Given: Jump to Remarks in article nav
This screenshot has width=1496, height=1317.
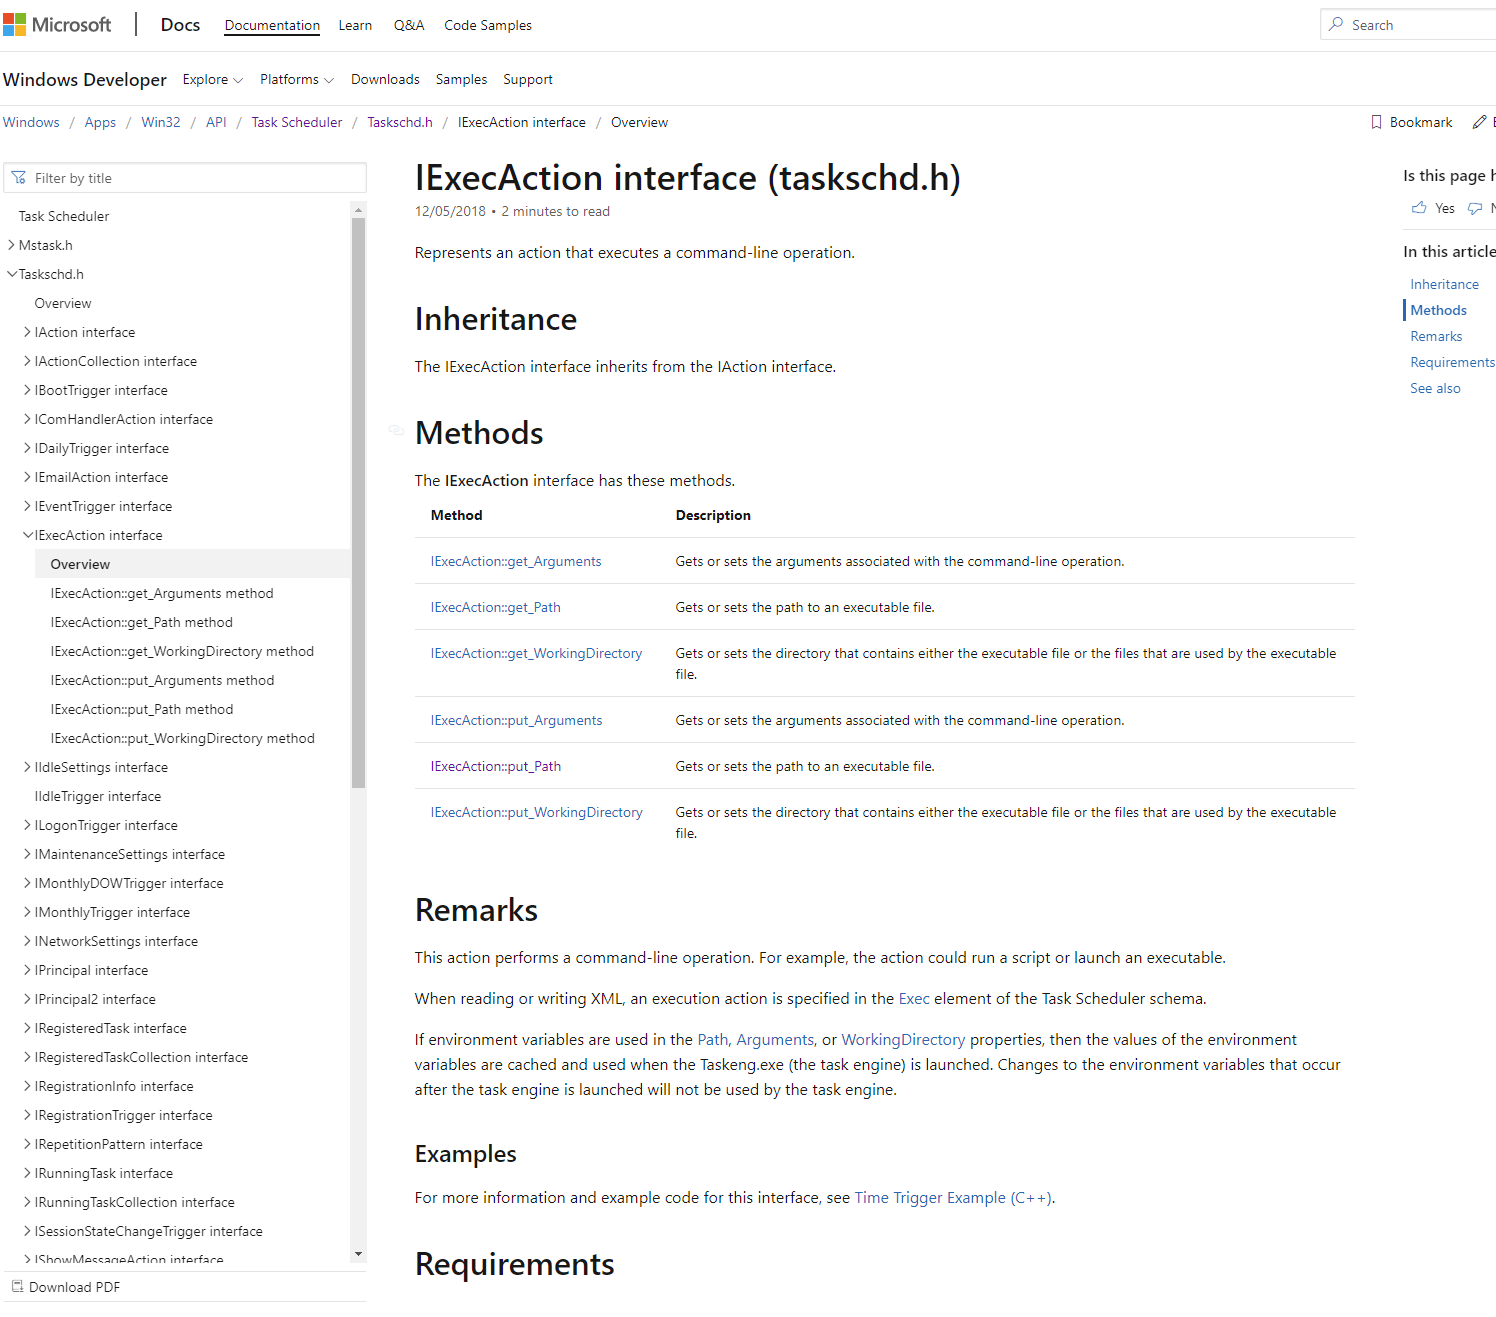Looking at the screenshot, I should coord(1436,336).
